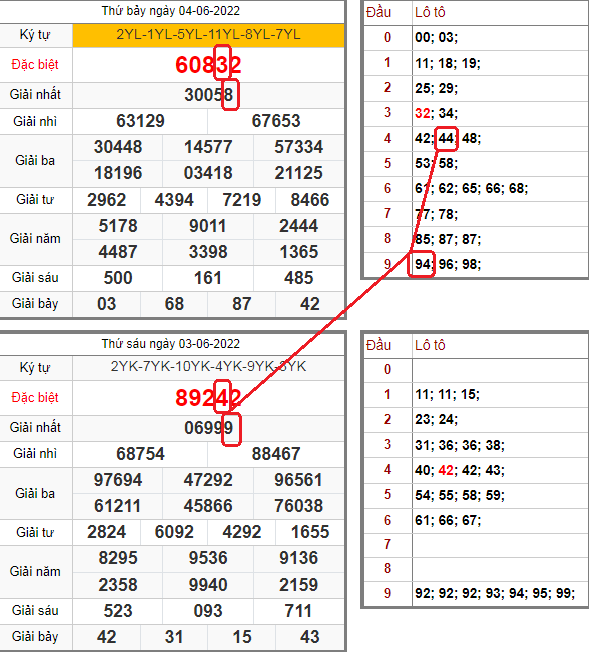
Task: Select fifth prize number 1365
Action: point(298,252)
